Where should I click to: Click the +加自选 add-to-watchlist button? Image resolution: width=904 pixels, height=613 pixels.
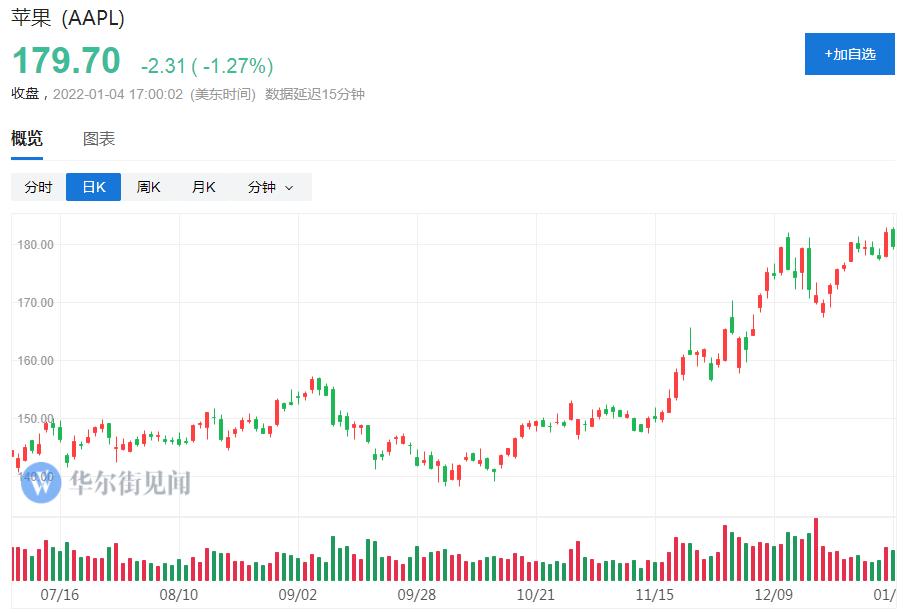click(849, 54)
